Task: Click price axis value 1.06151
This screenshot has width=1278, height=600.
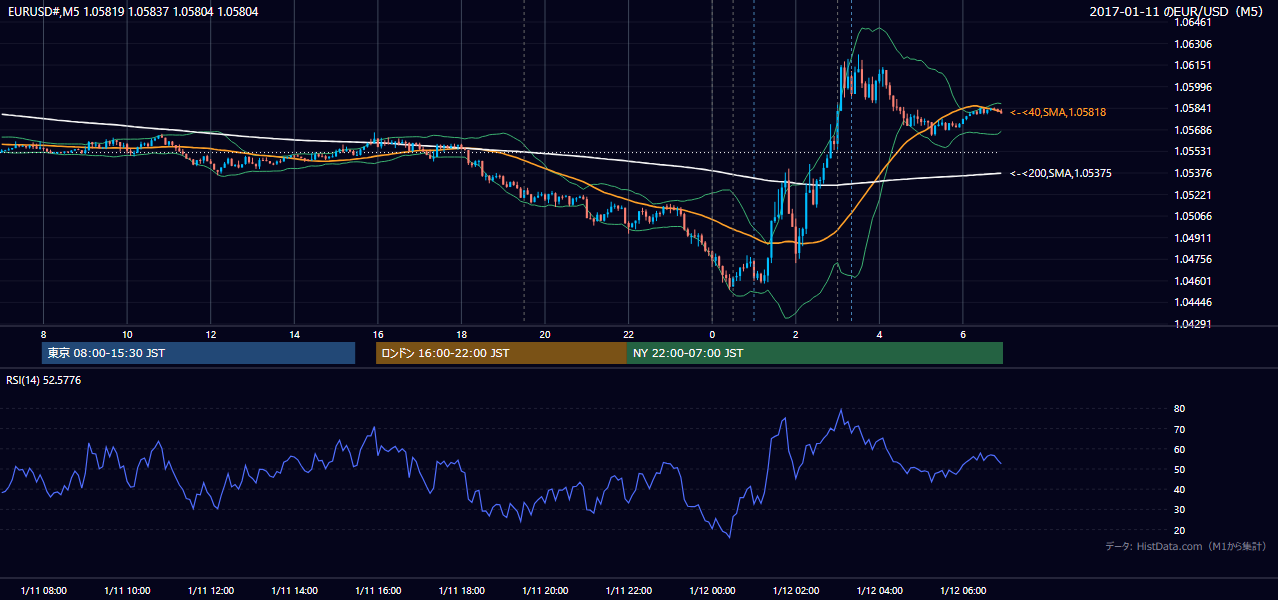Action: coord(1194,65)
